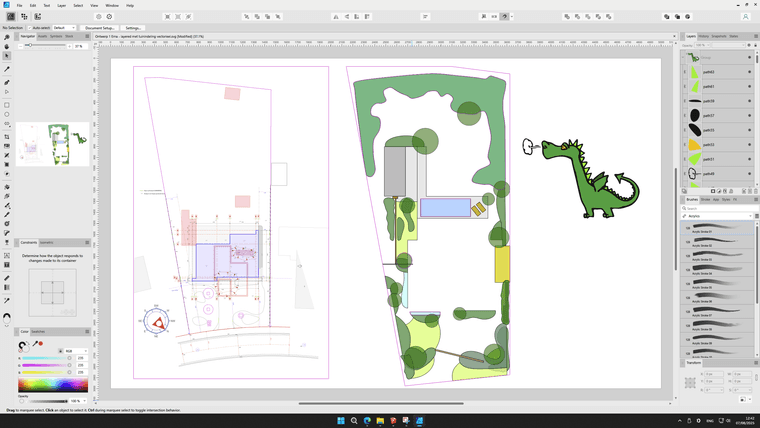The image size is (760, 428).
Task: Select the Zoom tool at the top of the tools
Action: pyautogui.click(x=7, y=37)
